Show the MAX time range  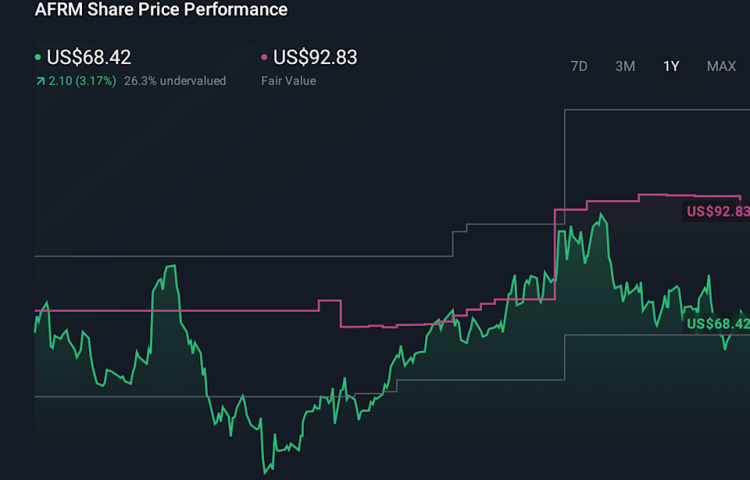click(721, 66)
